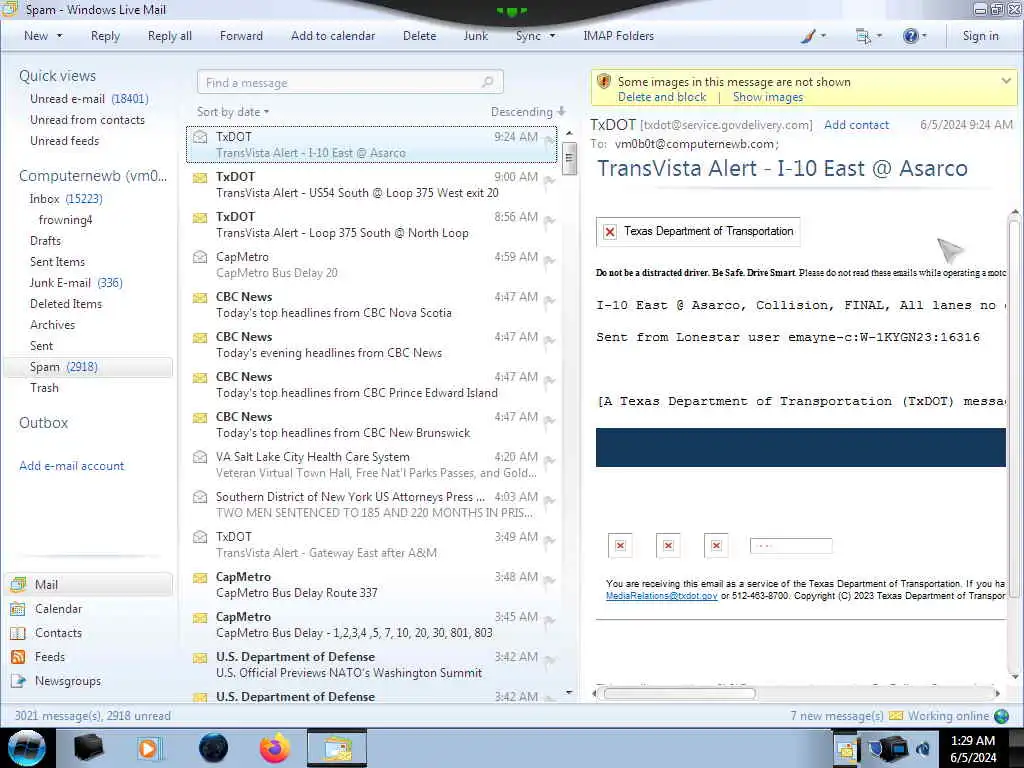Toggle flag on Southern District of New York message
The width and height of the screenshot is (1024, 768).
tap(549, 501)
